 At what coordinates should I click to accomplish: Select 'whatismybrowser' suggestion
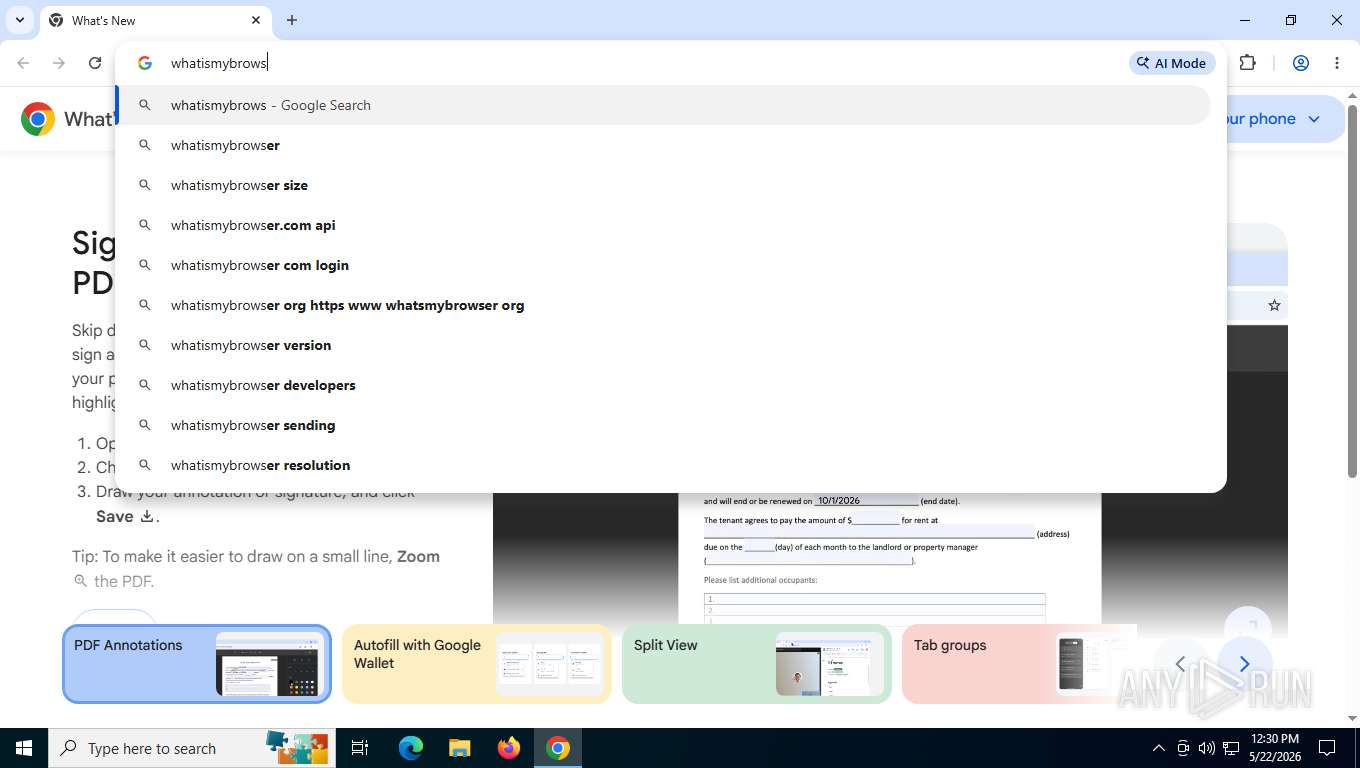(664, 145)
